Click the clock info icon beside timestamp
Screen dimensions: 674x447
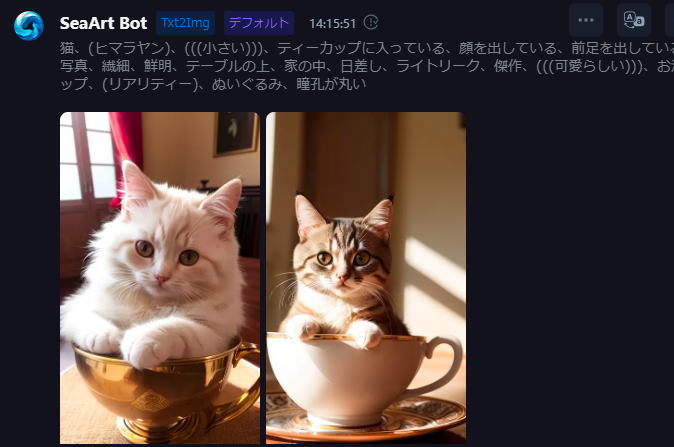(x=371, y=22)
